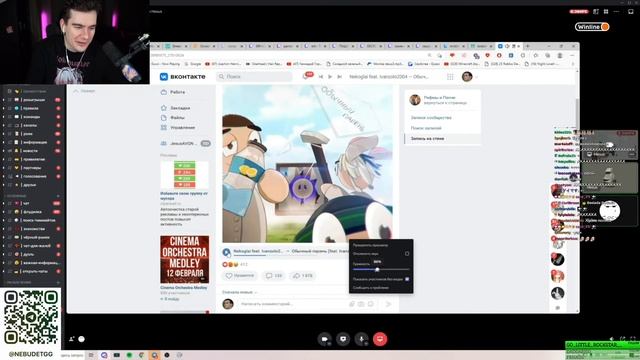
Task: Skip to previous track in VK header
Action: [321, 76]
